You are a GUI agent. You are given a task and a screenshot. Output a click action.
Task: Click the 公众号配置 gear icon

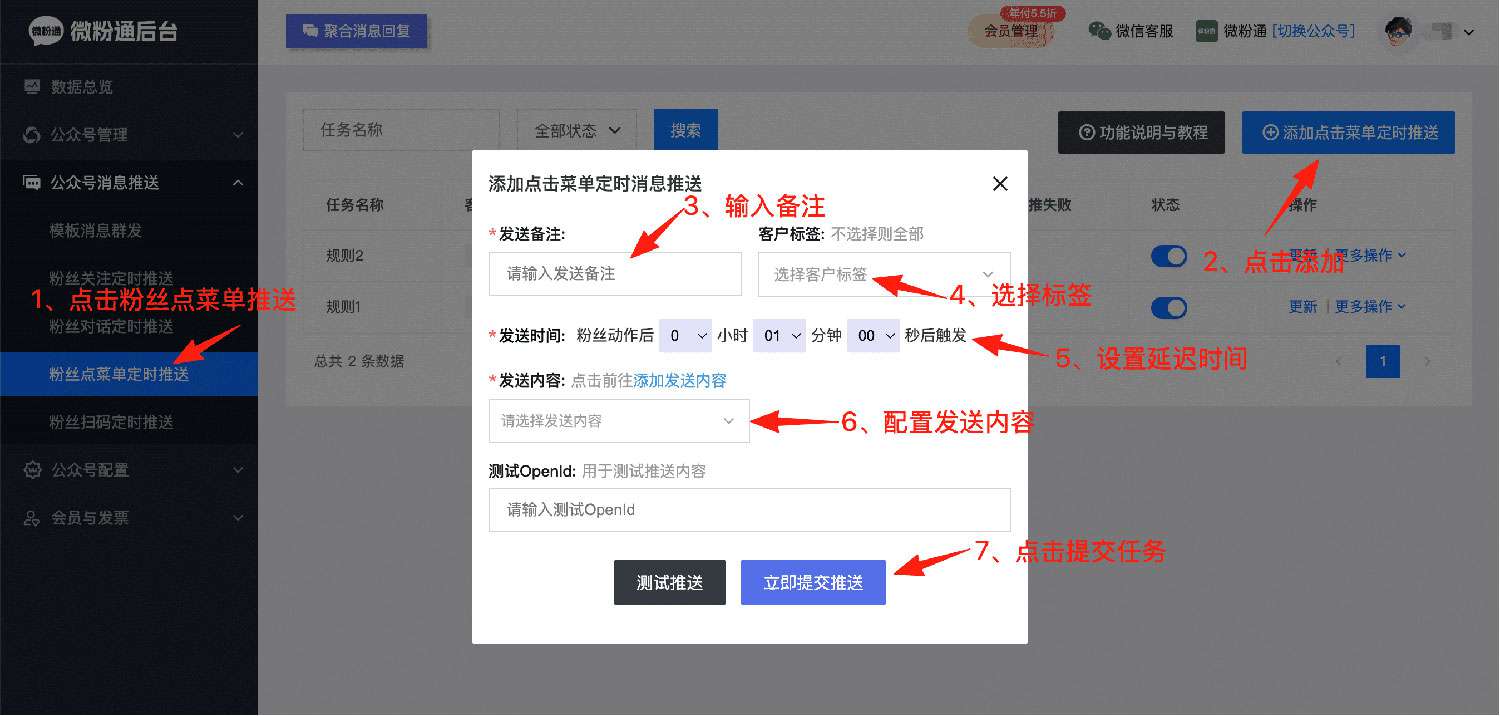click(x=32, y=470)
